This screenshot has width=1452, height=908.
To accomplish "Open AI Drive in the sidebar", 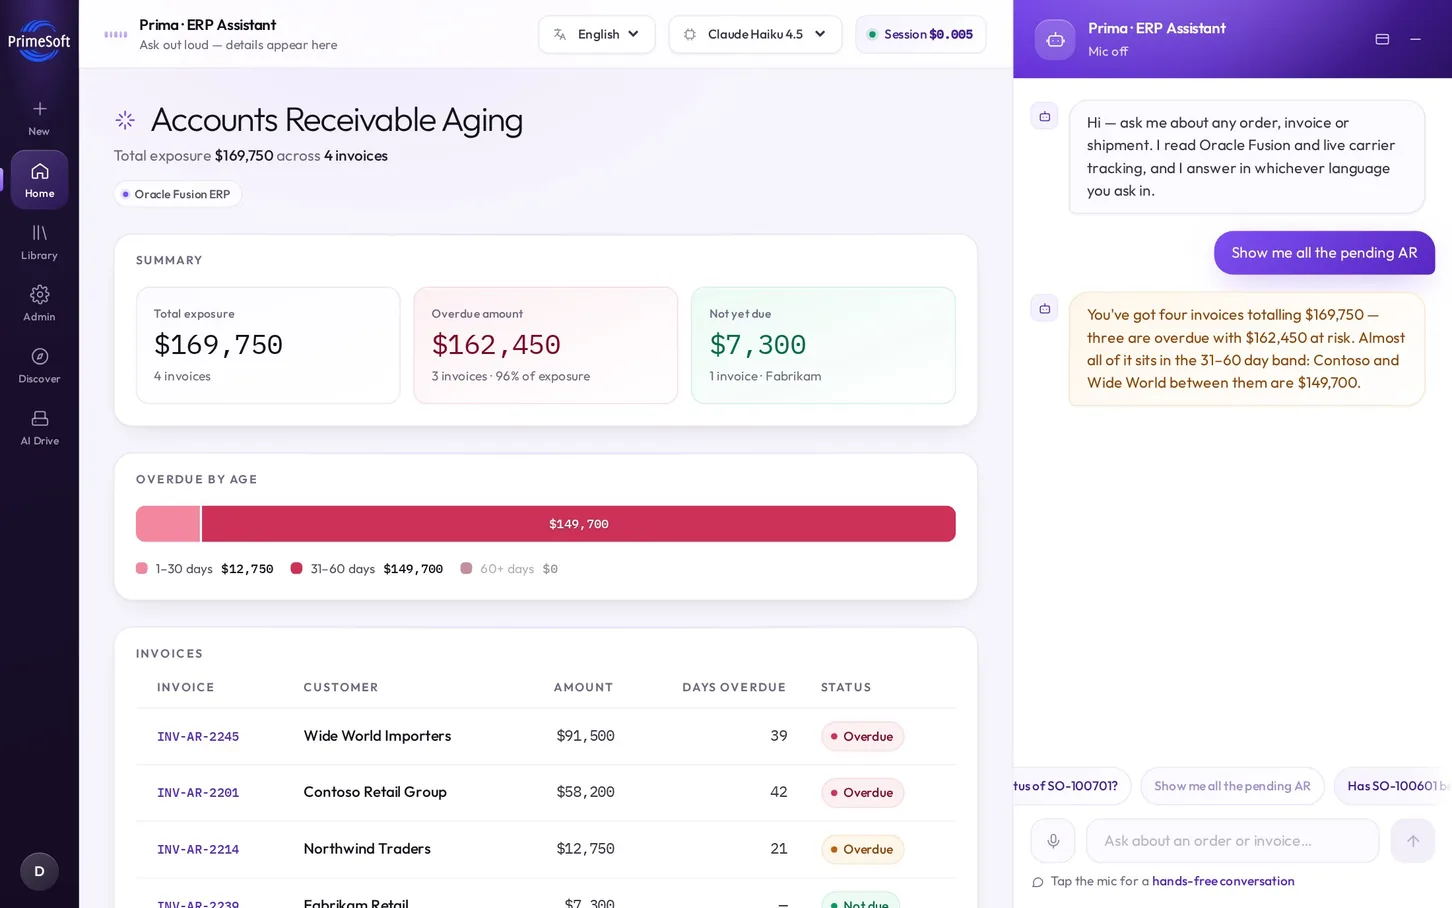I will click(x=39, y=428).
